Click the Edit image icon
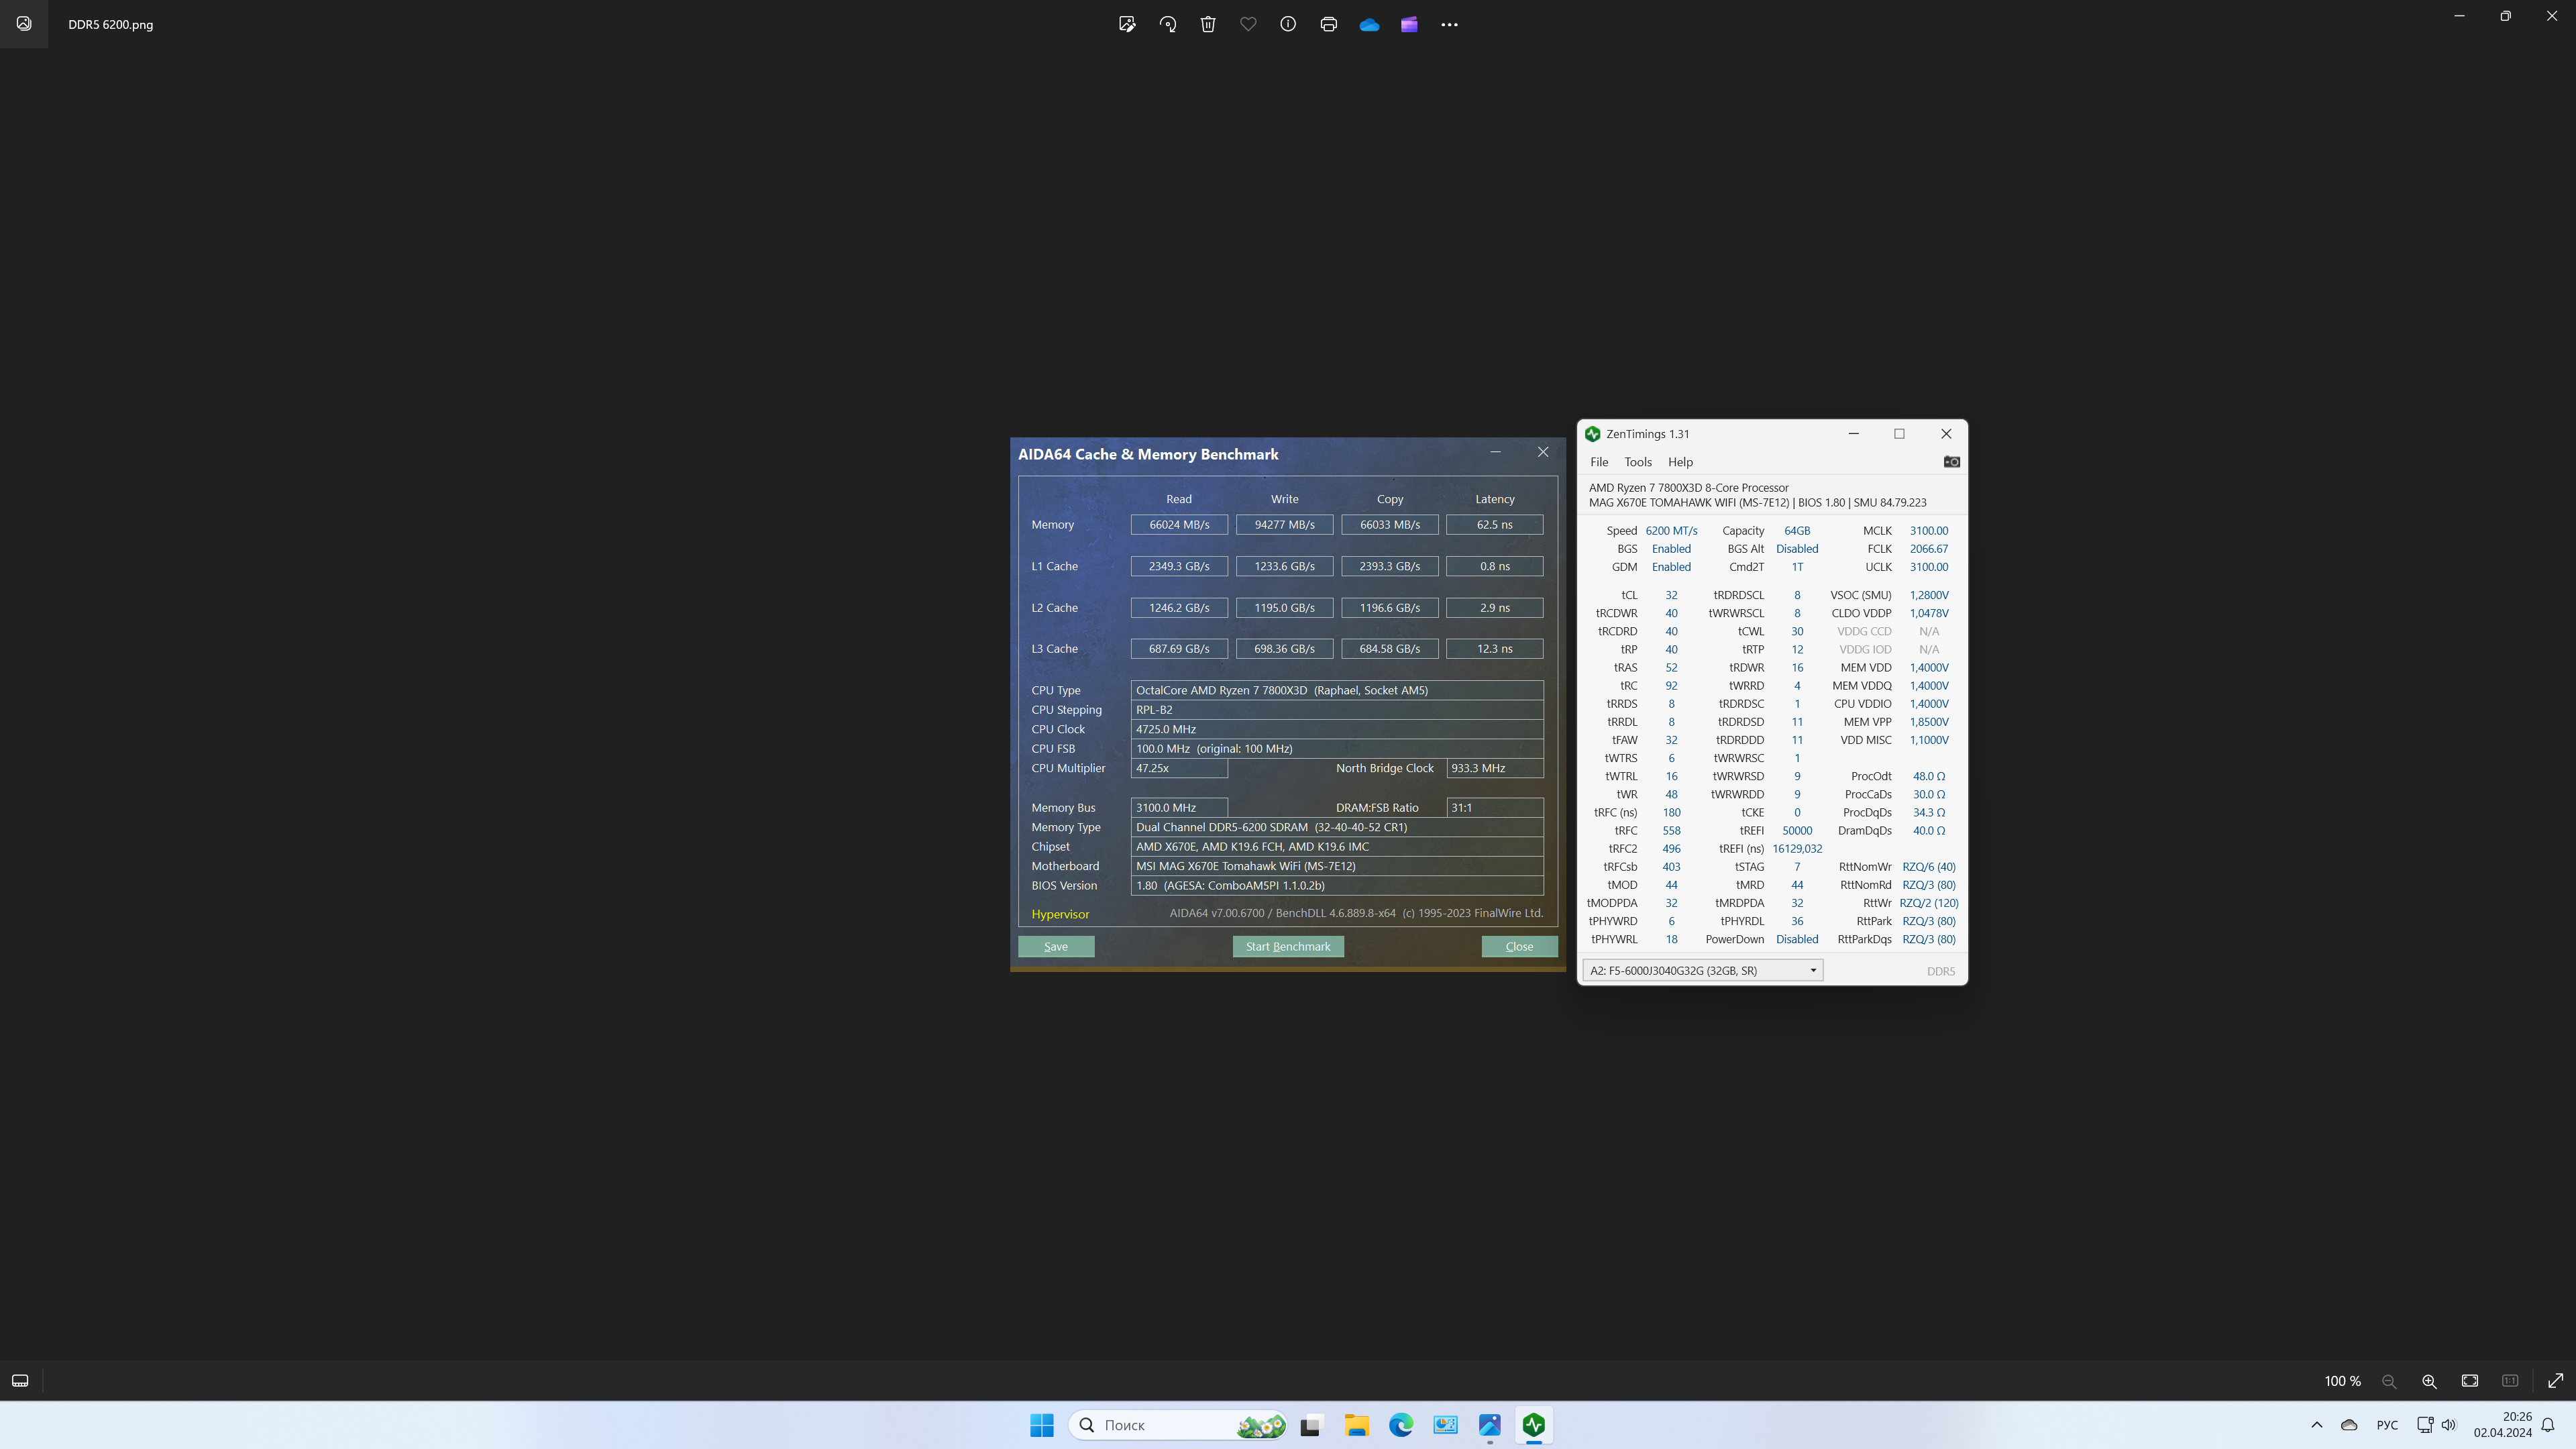Image resolution: width=2576 pixels, height=1449 pixels. click(1127, 24)
